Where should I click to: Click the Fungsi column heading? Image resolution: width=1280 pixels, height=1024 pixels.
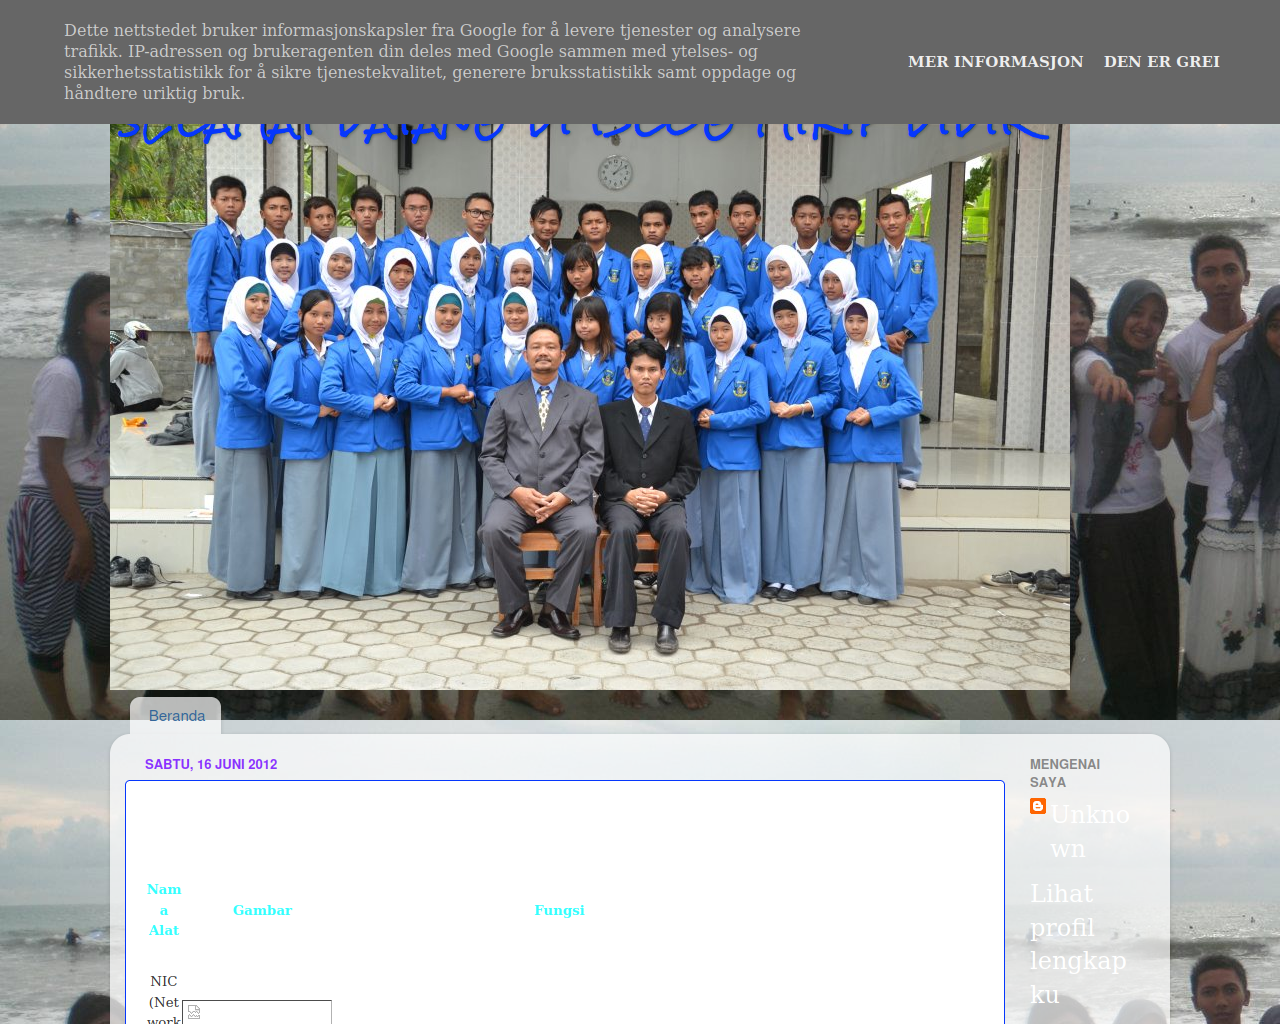(x=559, y=910)
